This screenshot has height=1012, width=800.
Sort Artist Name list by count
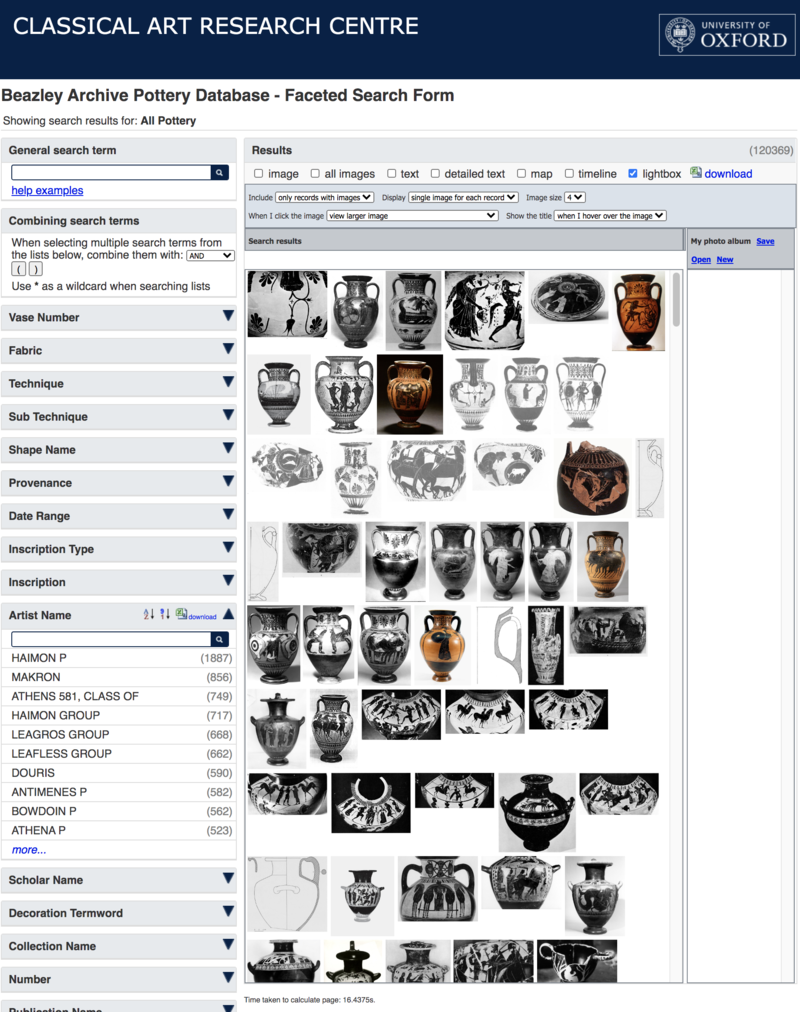(165, 614)
